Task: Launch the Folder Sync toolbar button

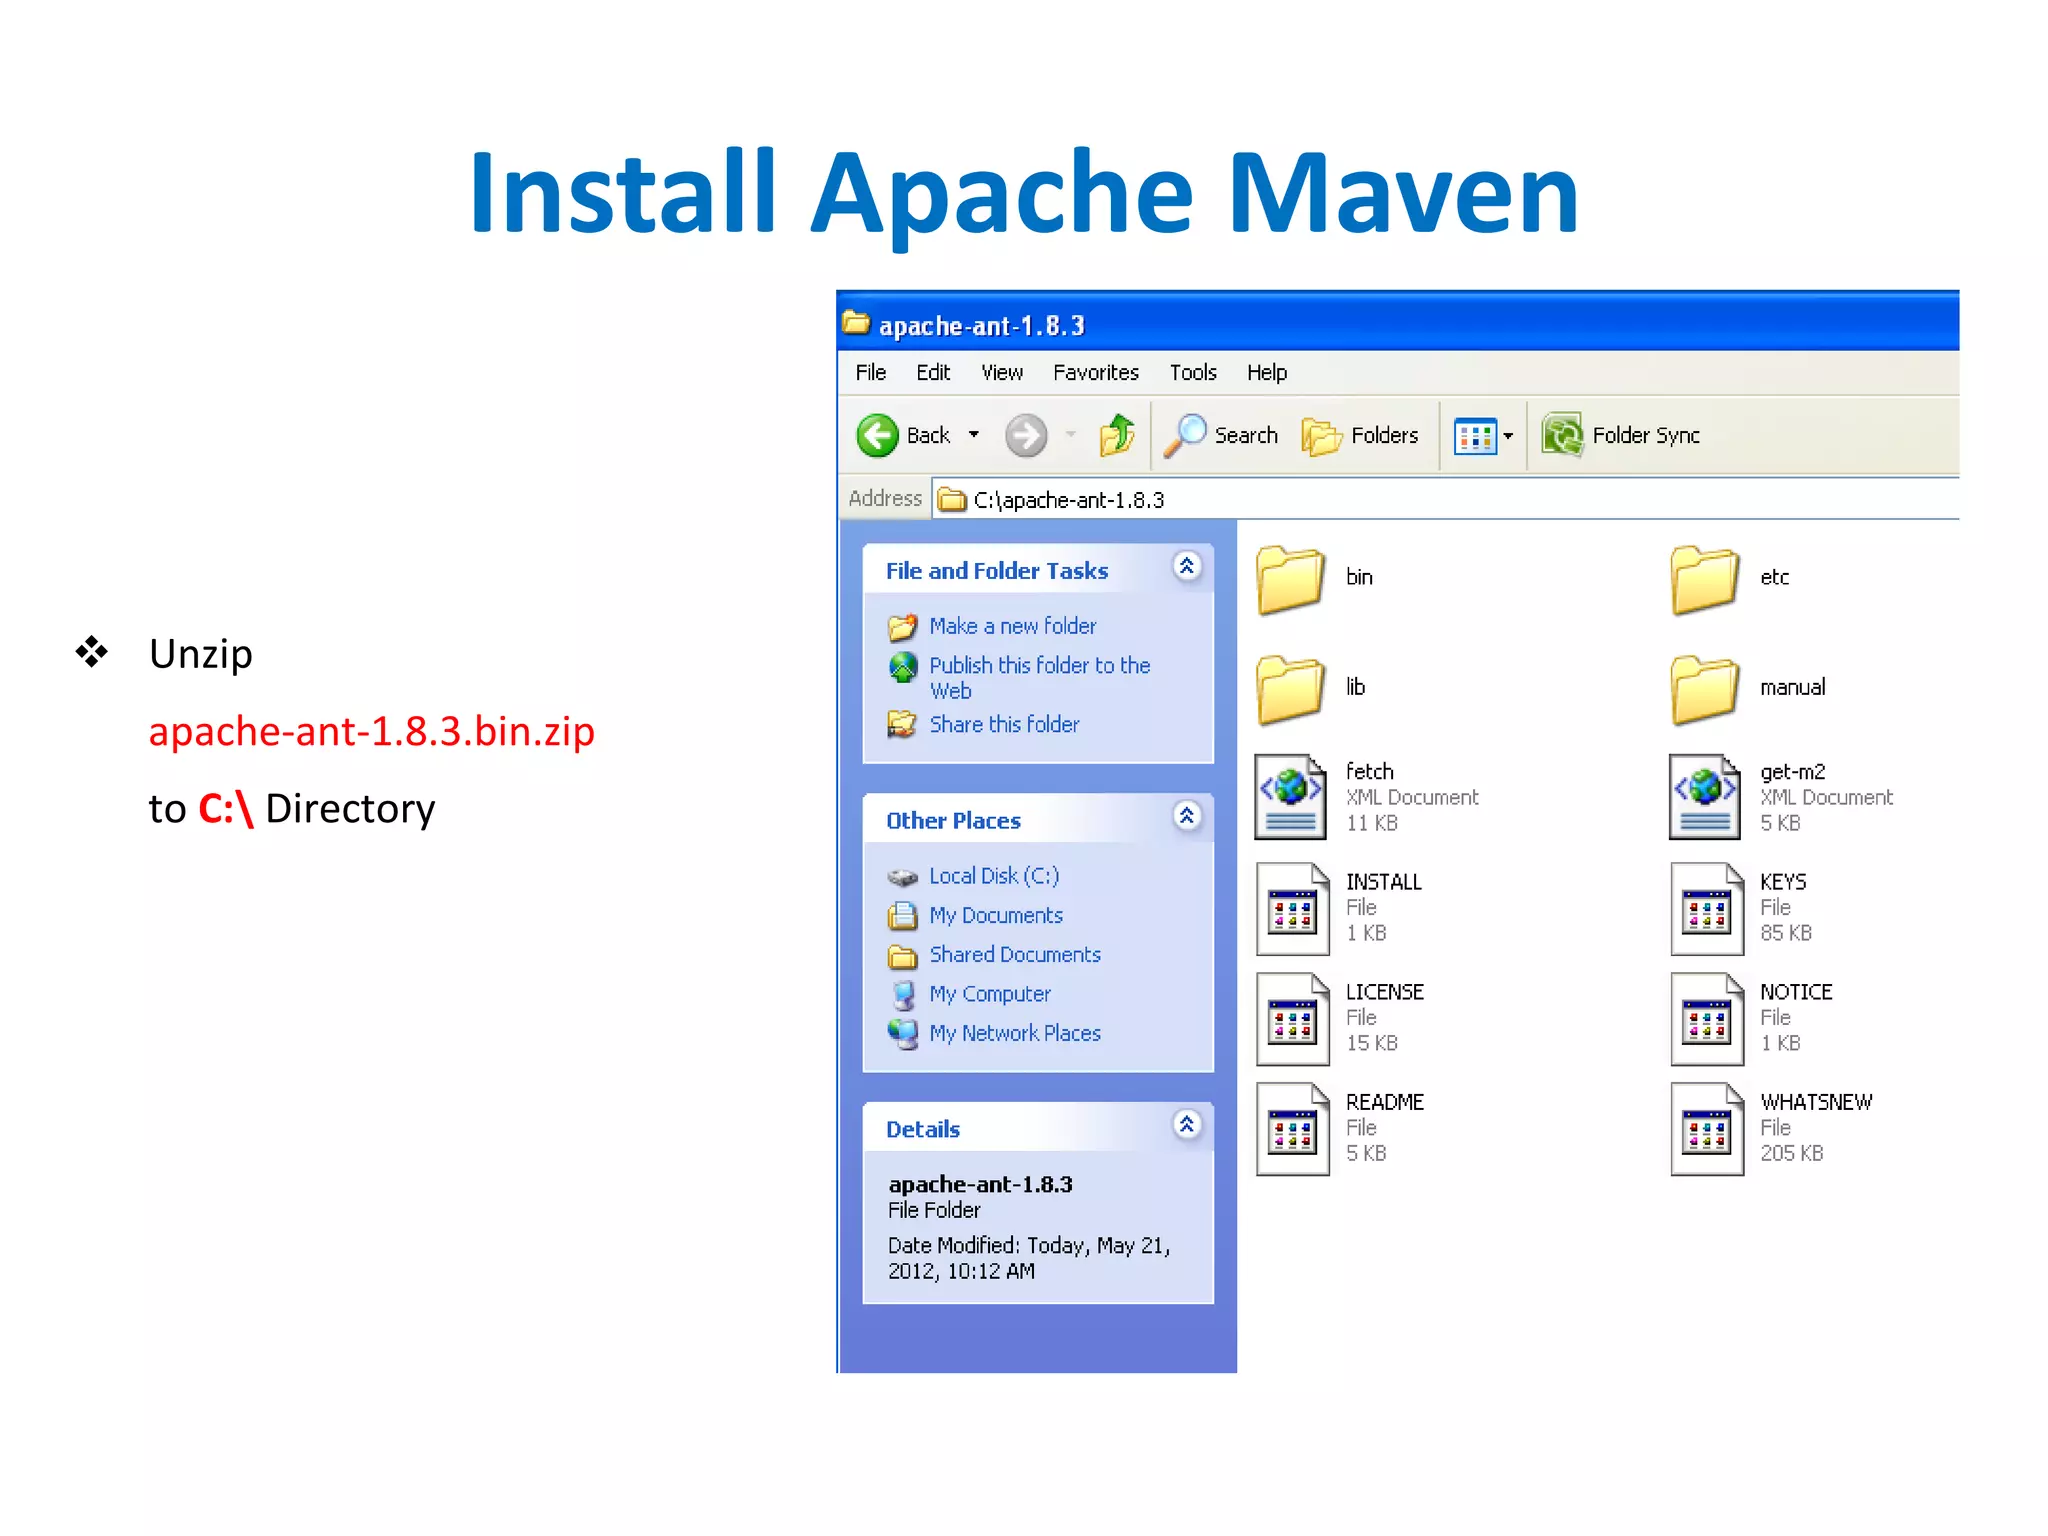Action: pos(1621,435)
